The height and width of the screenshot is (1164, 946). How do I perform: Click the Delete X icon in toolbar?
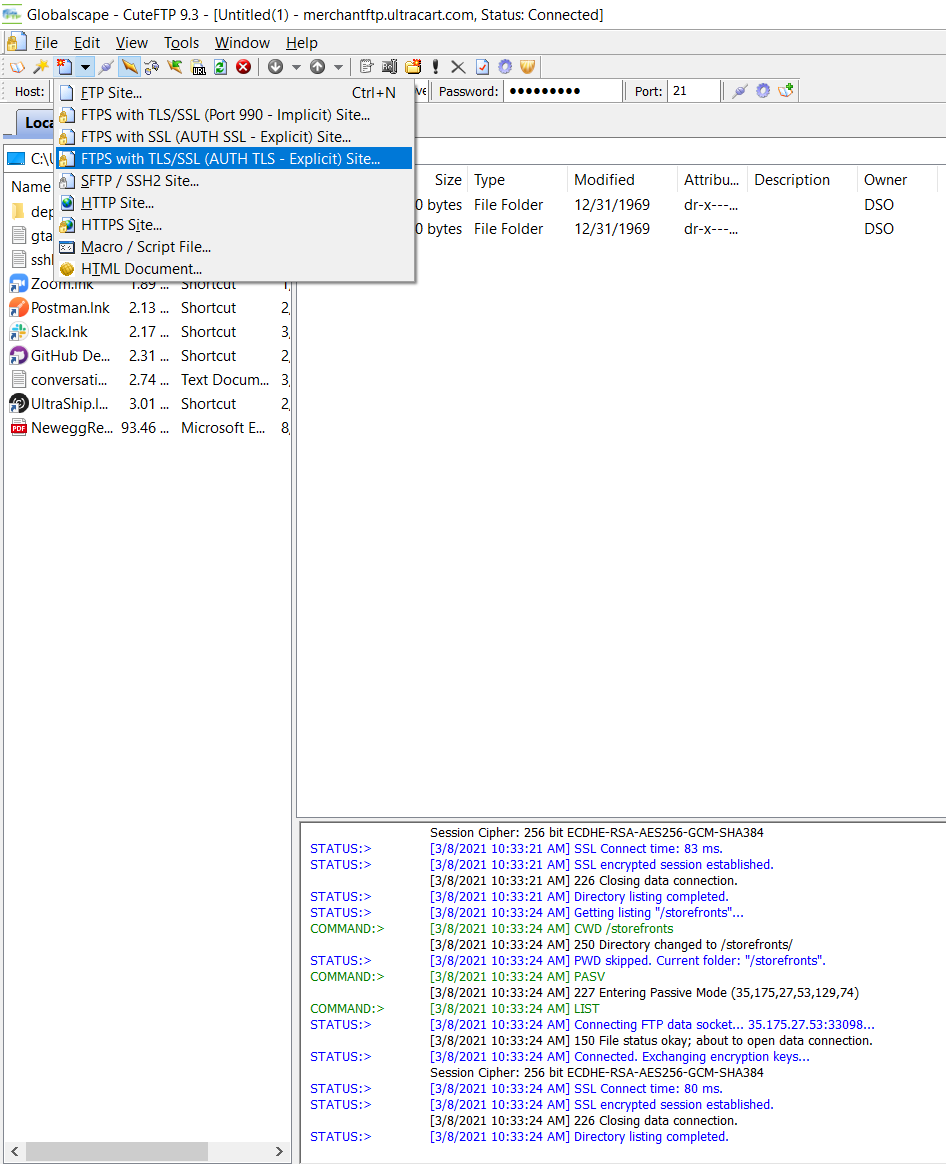pos(458,67)
